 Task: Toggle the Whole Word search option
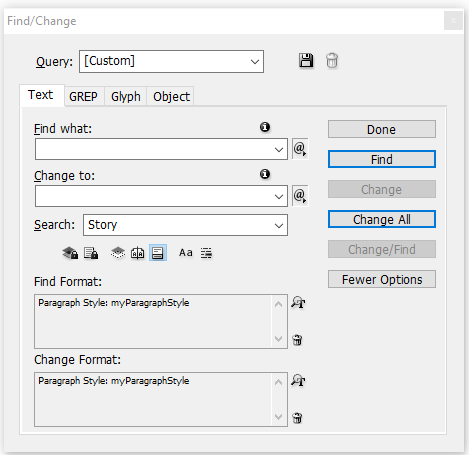206,253
